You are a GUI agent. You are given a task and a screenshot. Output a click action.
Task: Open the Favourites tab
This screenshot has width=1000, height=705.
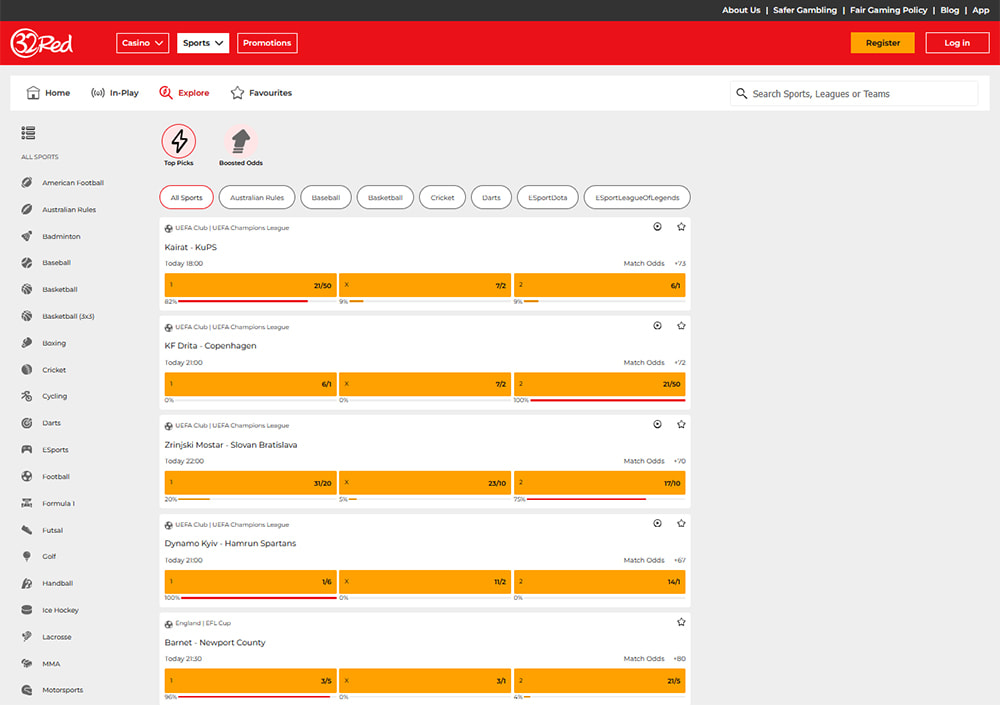pyautogui.click(x=261, y=93)
